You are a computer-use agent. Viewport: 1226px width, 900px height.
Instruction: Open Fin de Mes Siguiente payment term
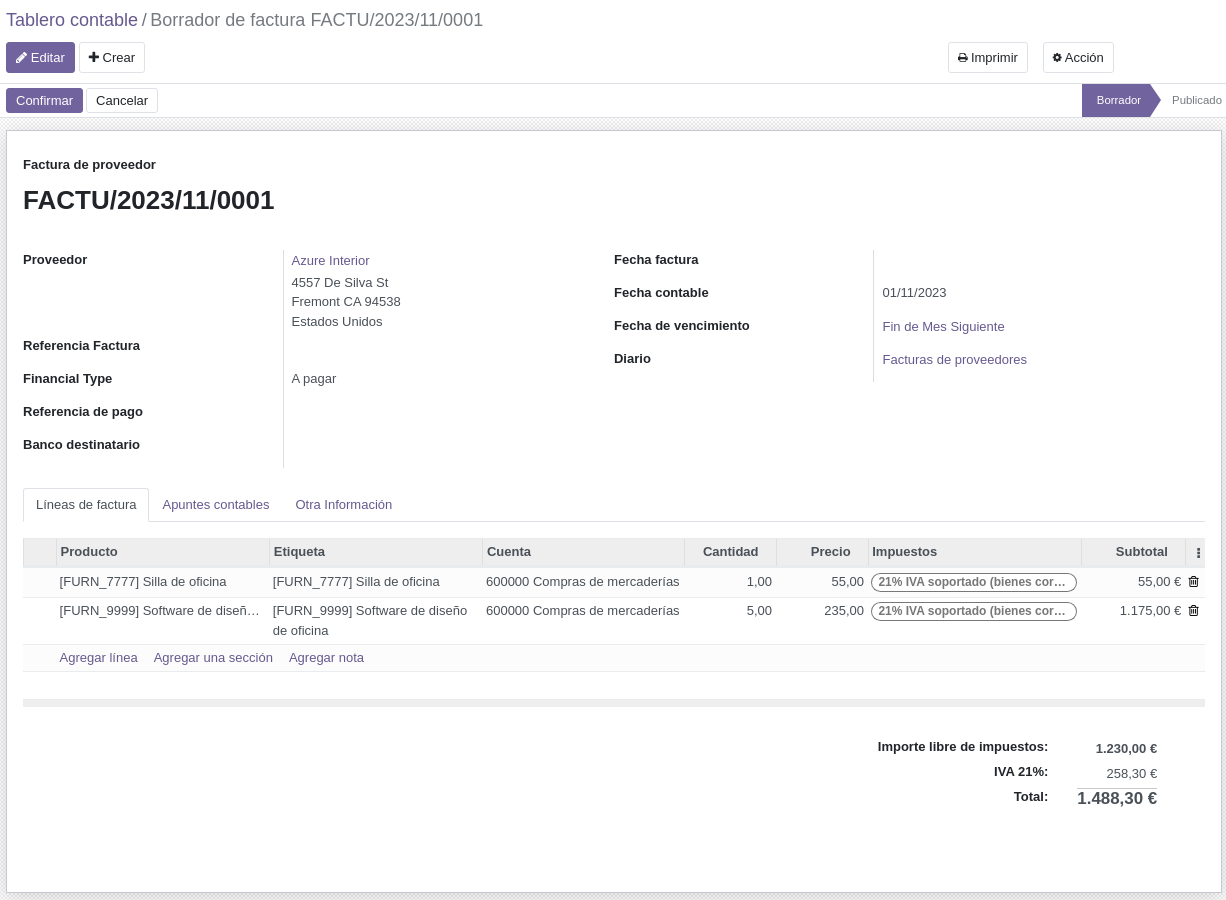tap(943, 326)
